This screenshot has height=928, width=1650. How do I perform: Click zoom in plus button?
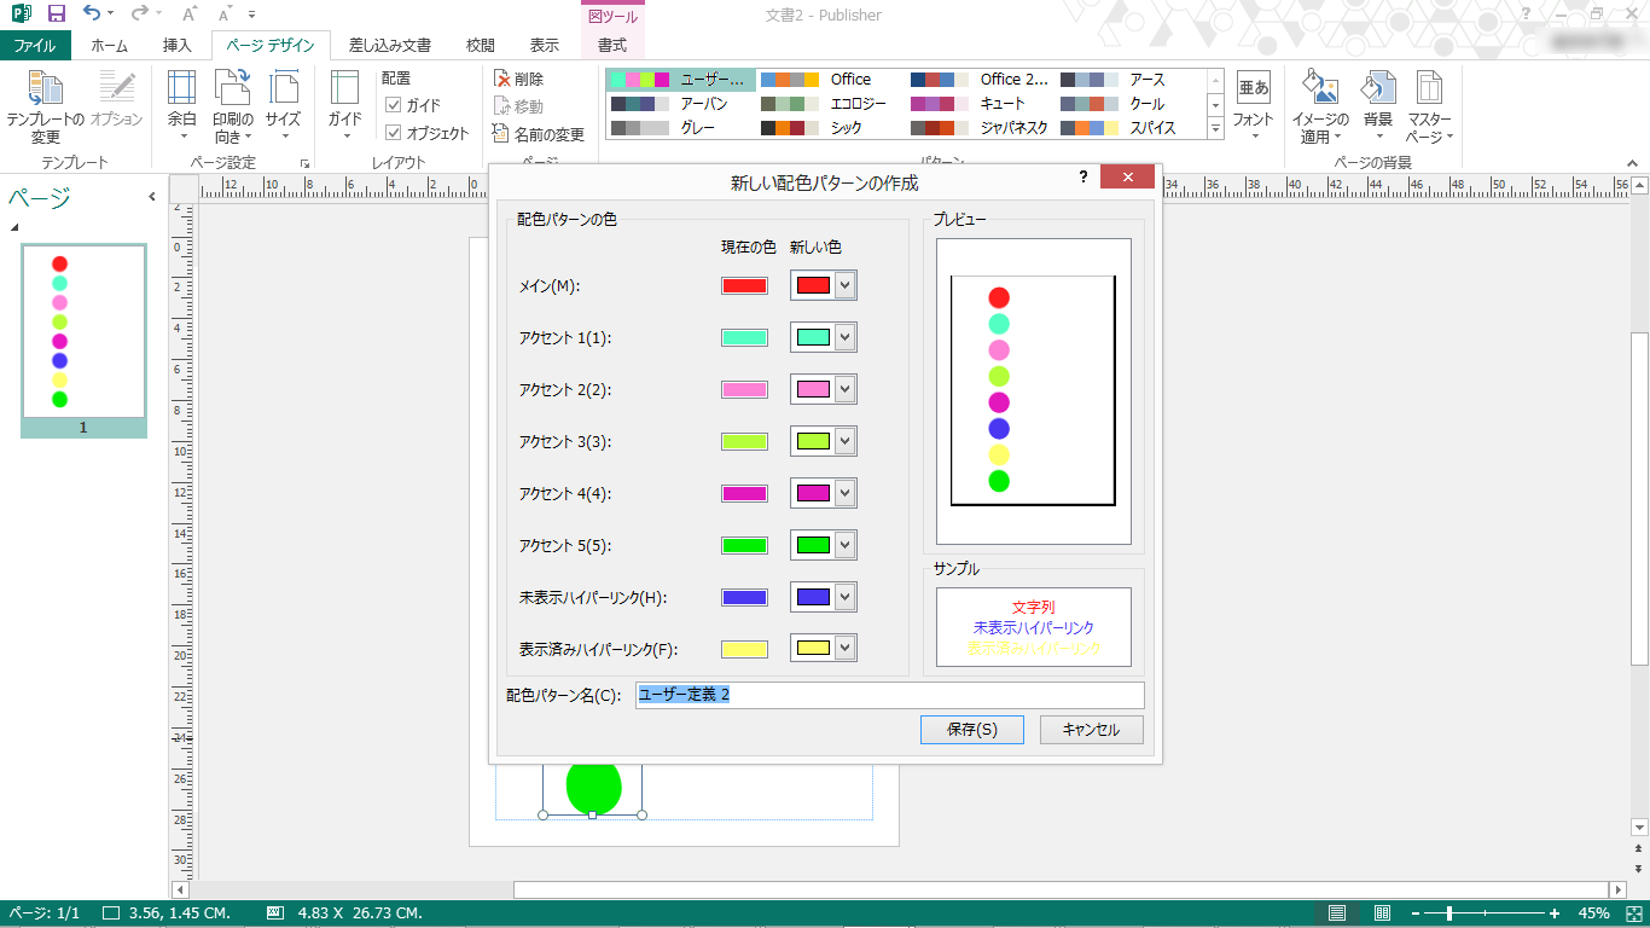click(1554, 913)
